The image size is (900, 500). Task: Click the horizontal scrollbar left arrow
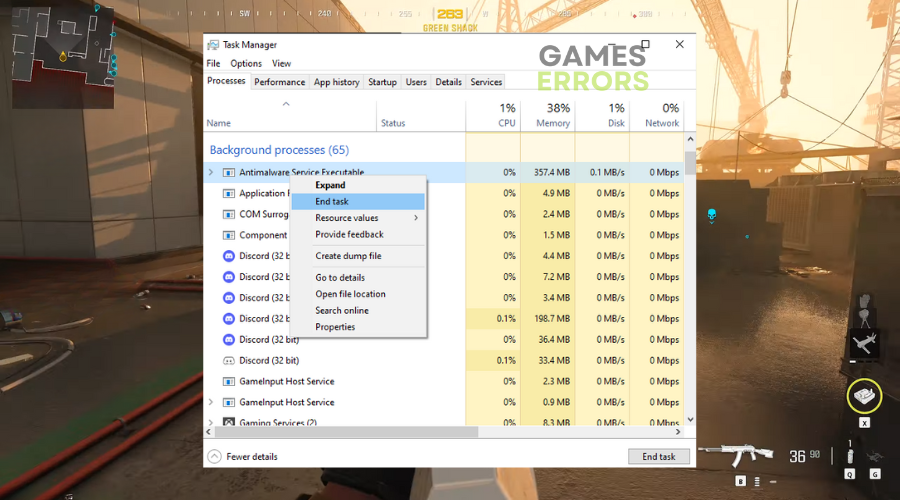tap(208, 432)
